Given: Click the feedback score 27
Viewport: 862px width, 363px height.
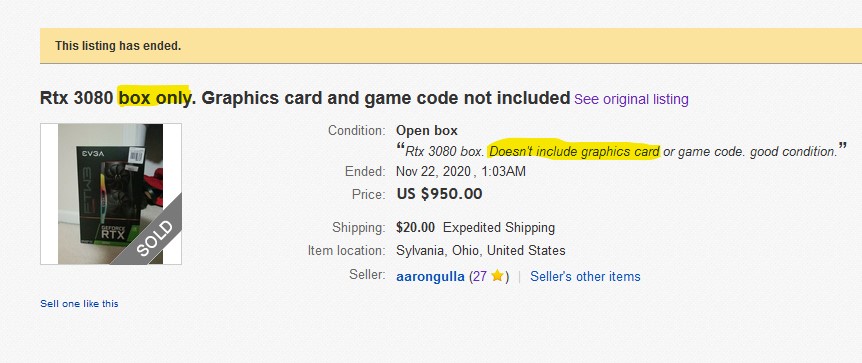Looking at the screenshot, I should pos(479,276).
